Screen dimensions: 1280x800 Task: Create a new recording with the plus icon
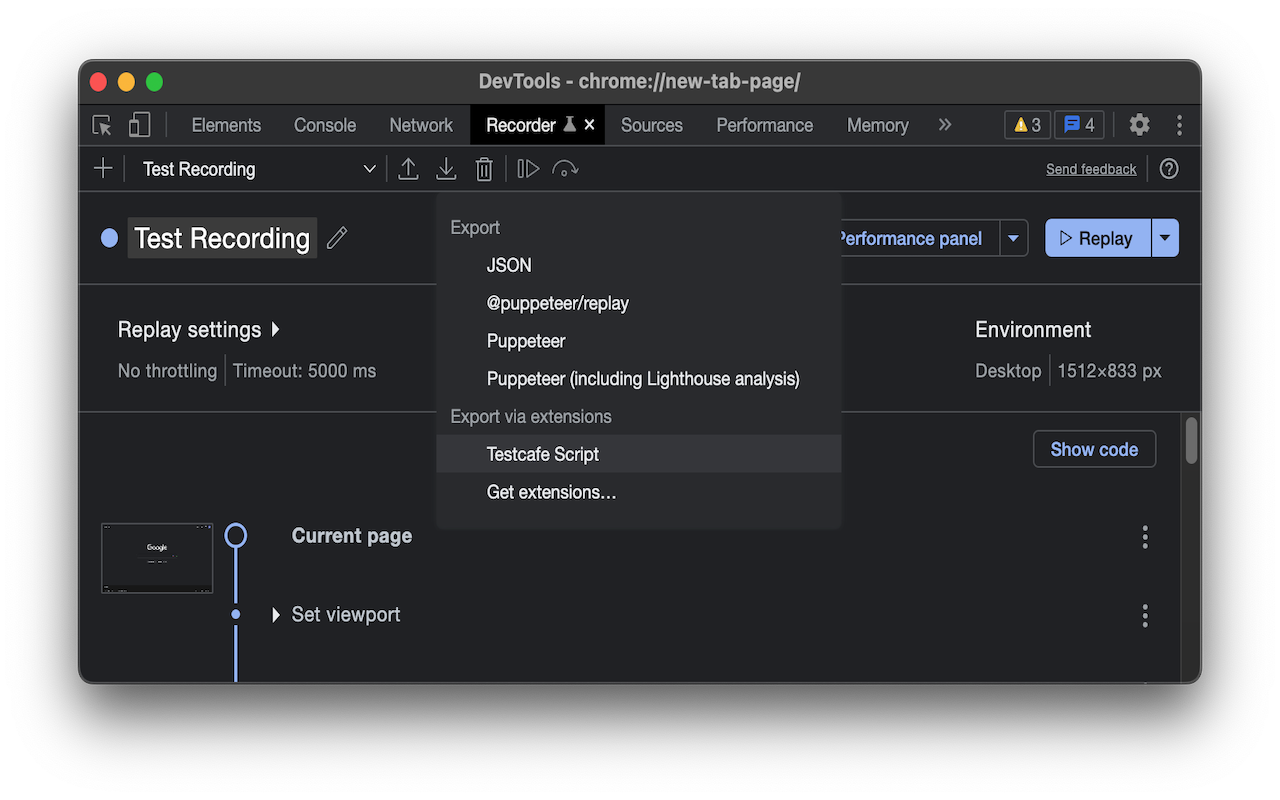(102, 168)
